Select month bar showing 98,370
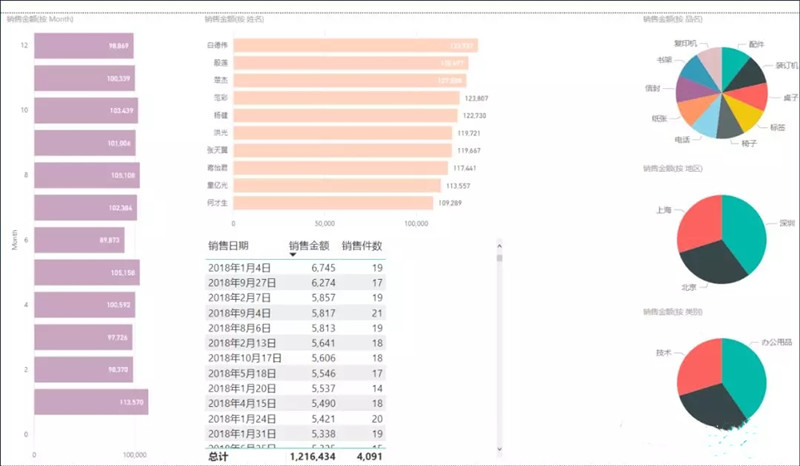This screenshot has height=466, width=800. (x=84, y=370)
